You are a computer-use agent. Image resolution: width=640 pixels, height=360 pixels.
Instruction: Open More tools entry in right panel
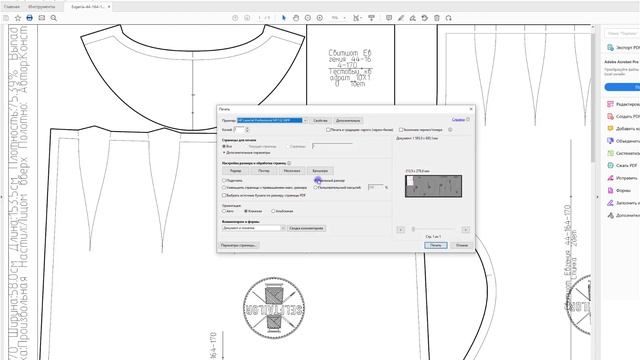pos(623,215)
